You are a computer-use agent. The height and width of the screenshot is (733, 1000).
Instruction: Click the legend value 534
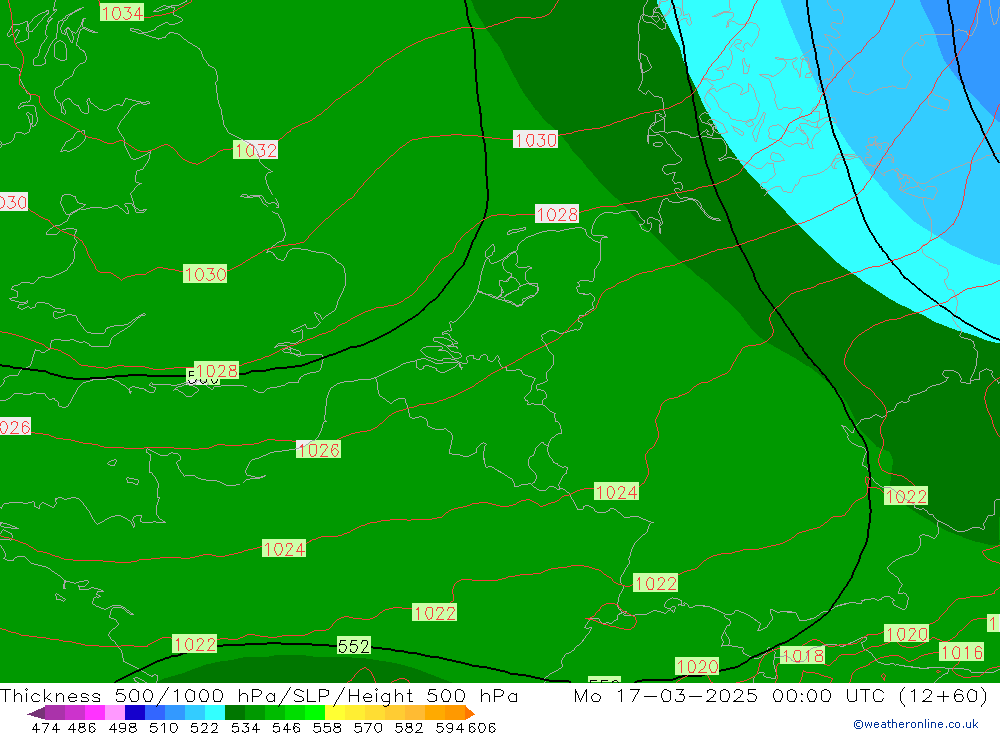pyautogui.click(x=245, y=728)
